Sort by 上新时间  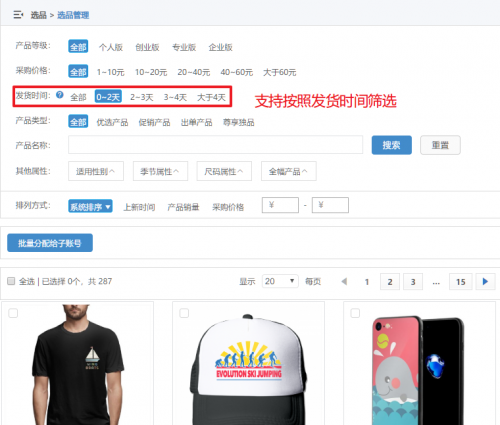click(x=139, y=207)
